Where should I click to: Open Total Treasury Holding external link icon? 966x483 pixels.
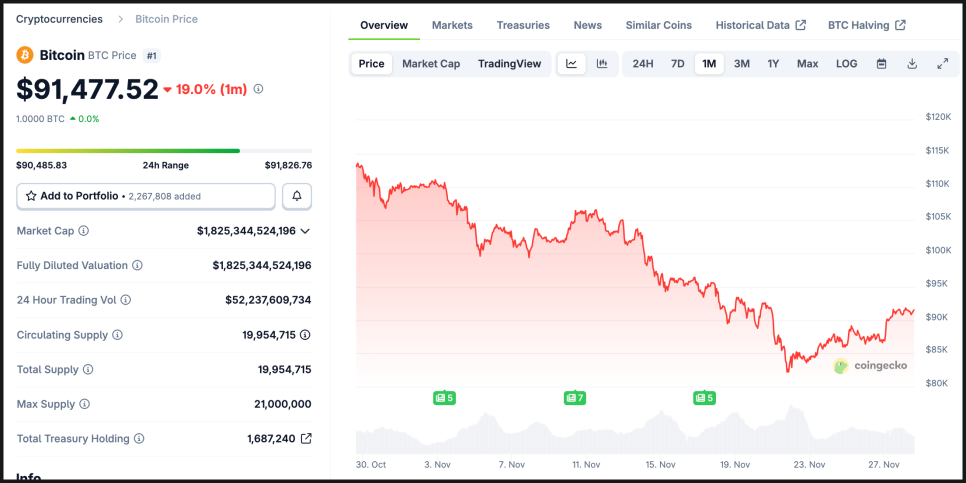[306, 438]
